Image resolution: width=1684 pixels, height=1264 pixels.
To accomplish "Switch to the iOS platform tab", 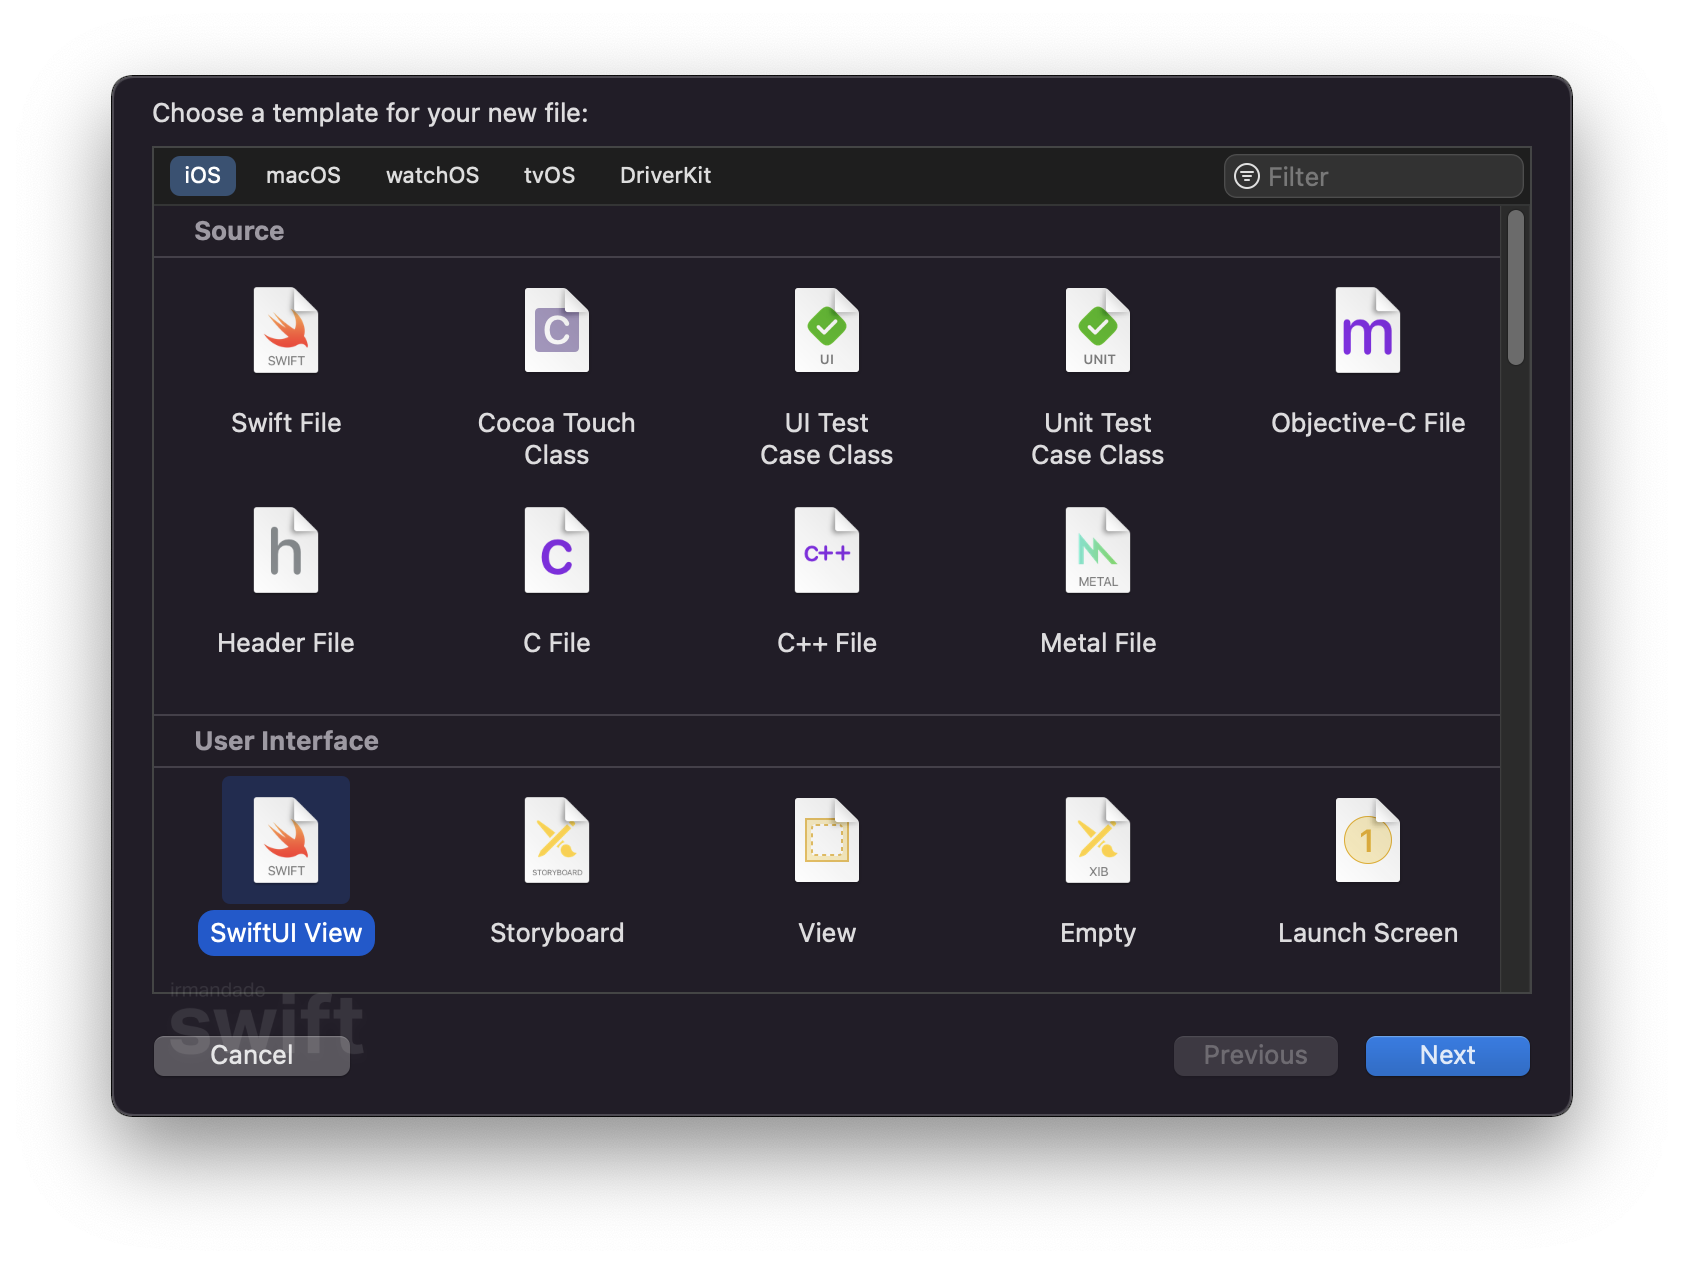I will click(202, 175).
